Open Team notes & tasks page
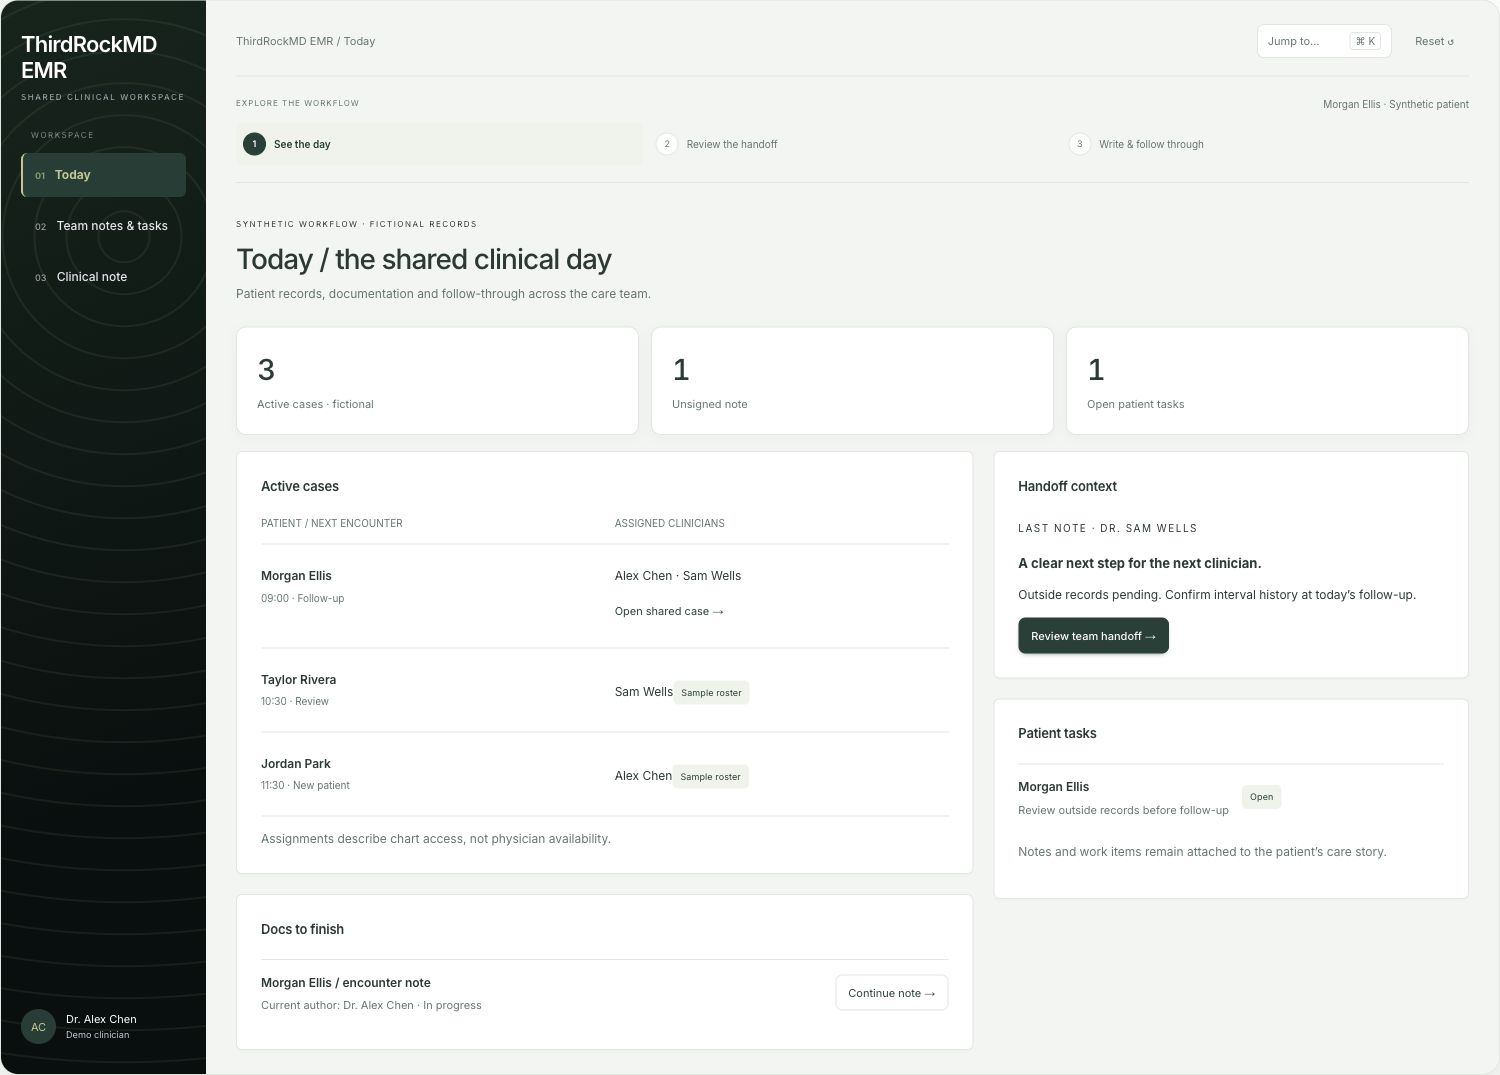 (x=103, y=226)
